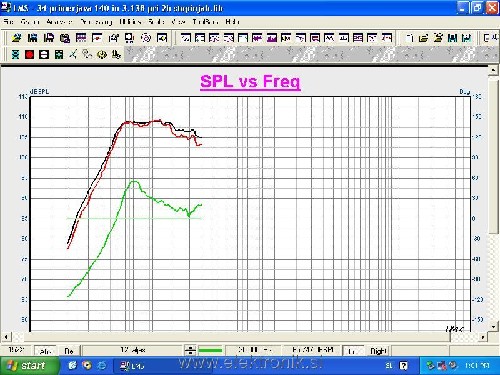Open the File menu
The width and height of the screenshot is (500, 375).
(x=9, y=22)
